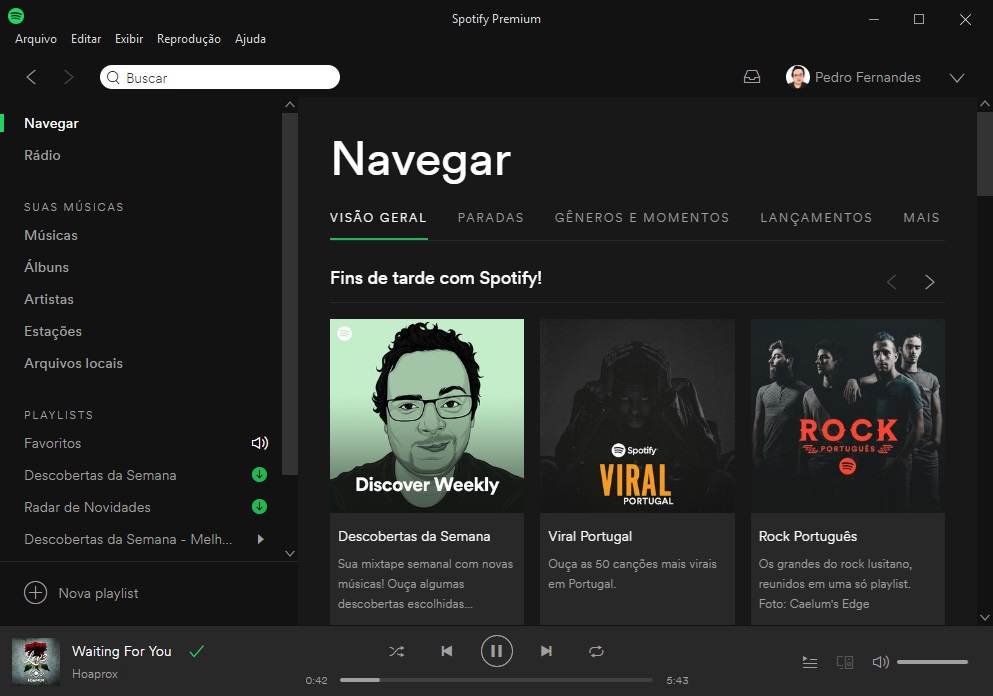This screenshot has height=696, width=993.
Task: Switch to the Paradas tab
Action: [x=491, y=218]
